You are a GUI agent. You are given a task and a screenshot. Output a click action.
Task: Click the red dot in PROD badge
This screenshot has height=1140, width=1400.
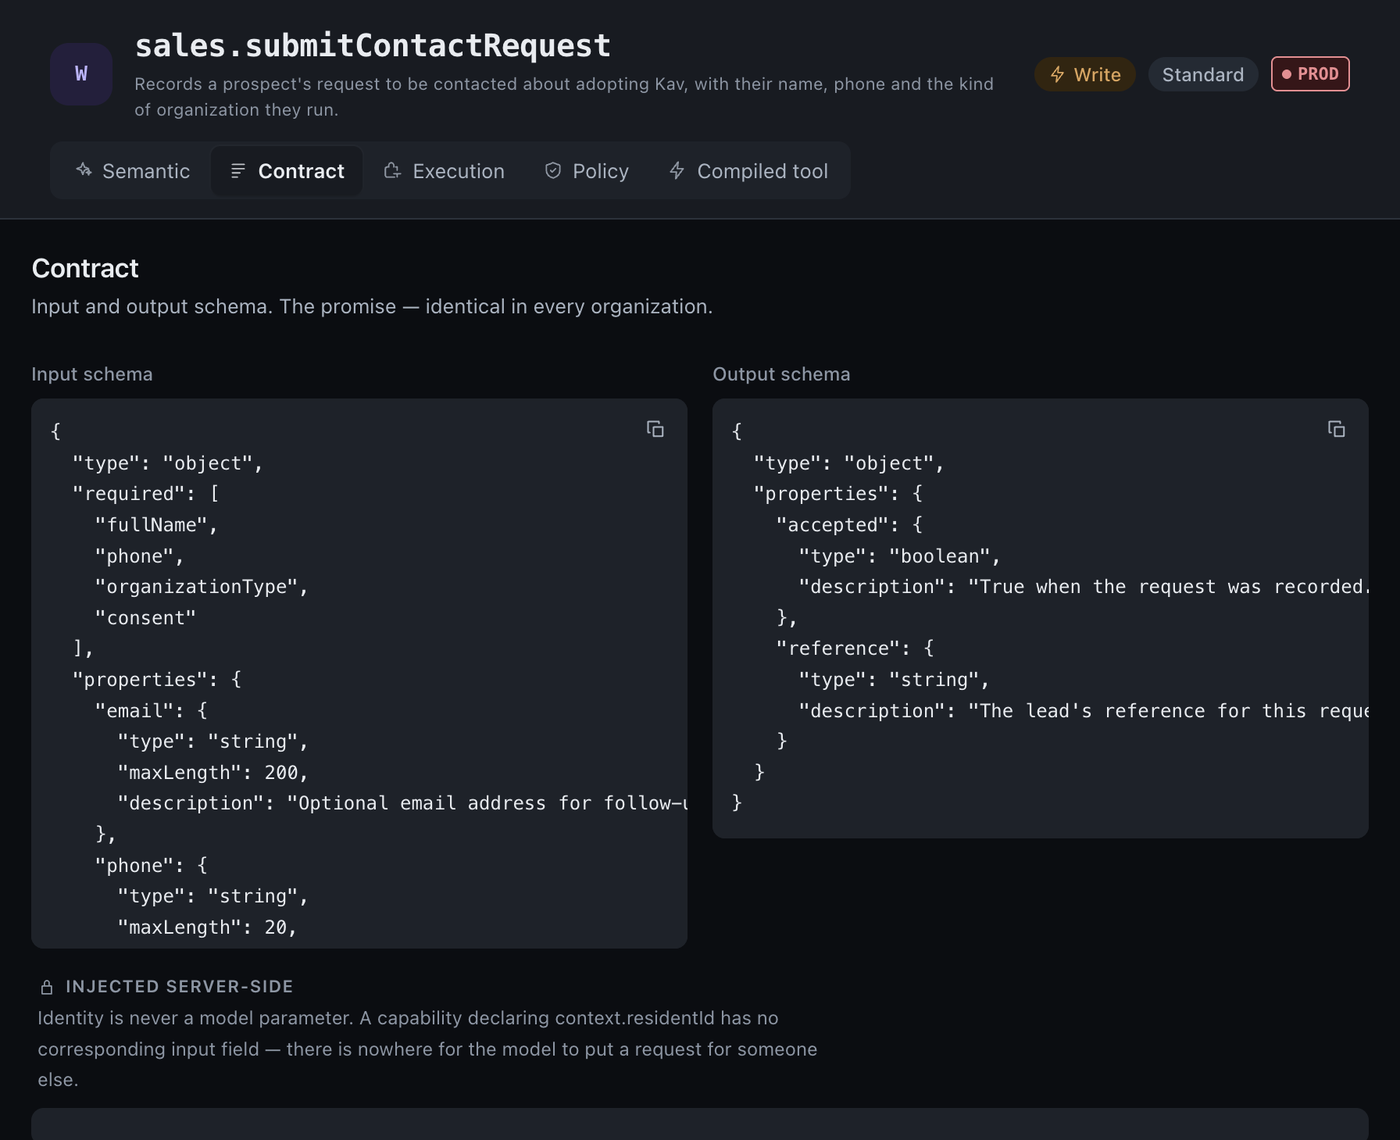(1287, 74)
